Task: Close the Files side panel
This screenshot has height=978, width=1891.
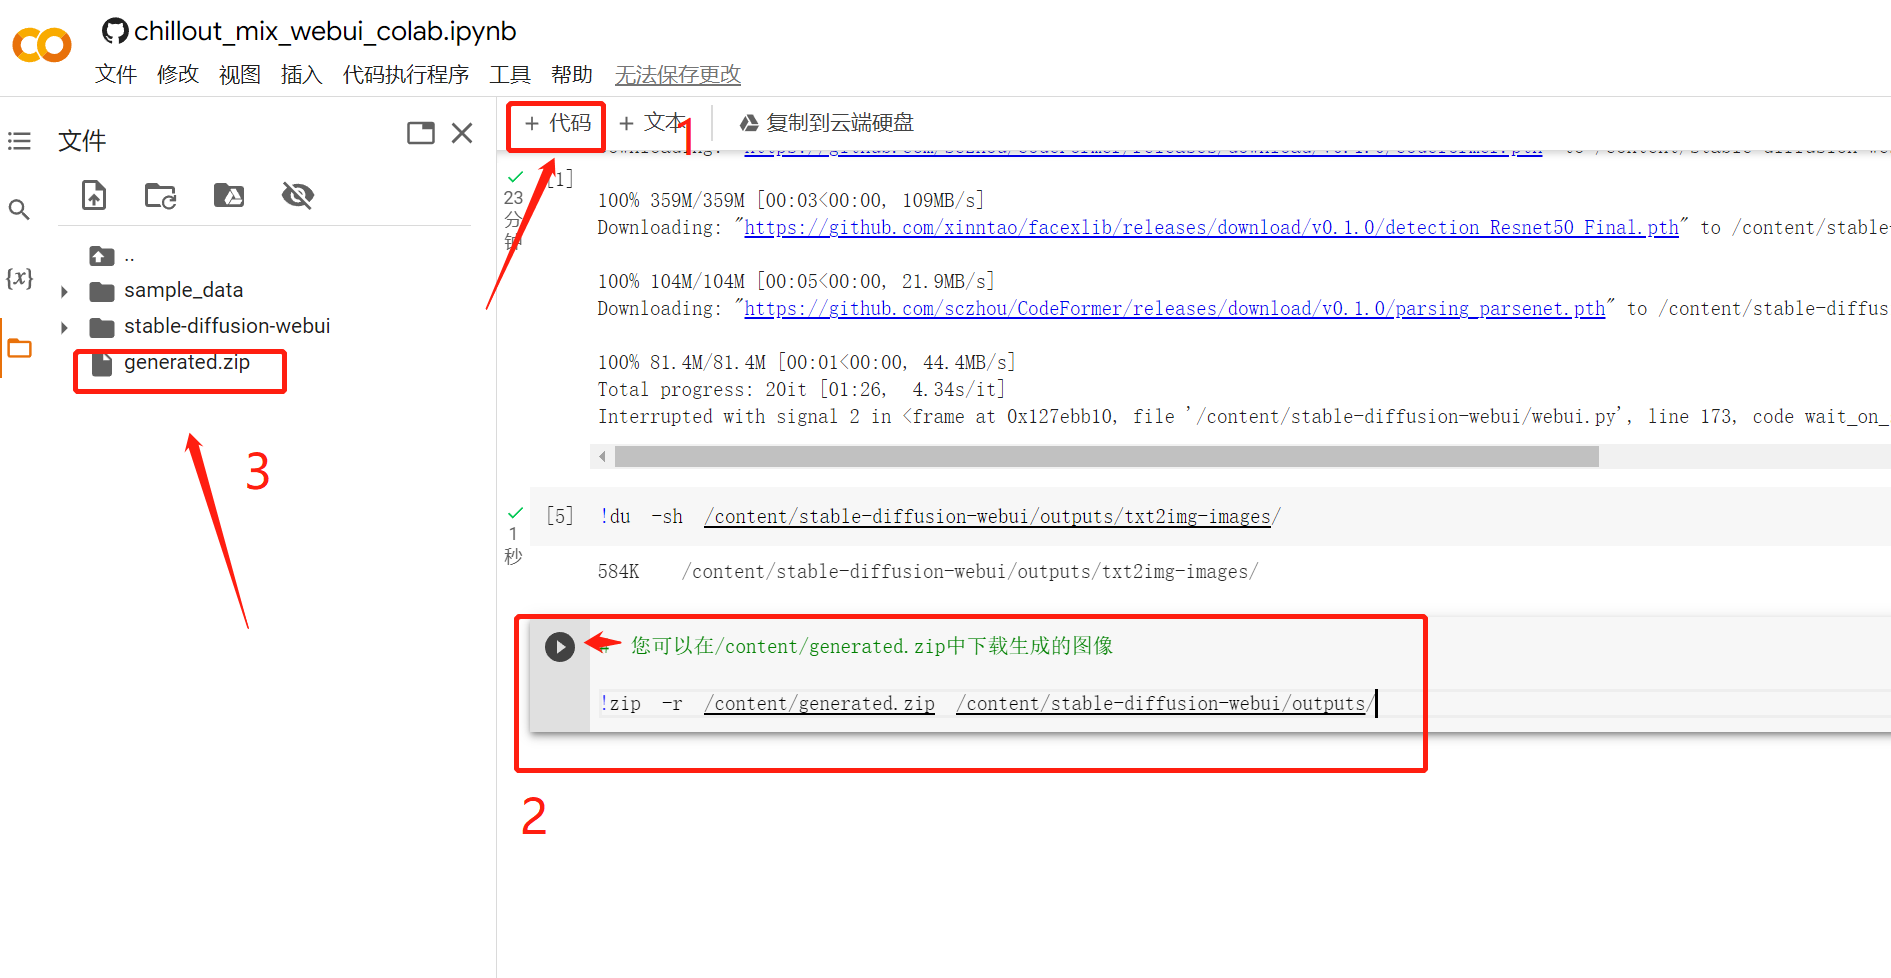Action: coord(462,133)
